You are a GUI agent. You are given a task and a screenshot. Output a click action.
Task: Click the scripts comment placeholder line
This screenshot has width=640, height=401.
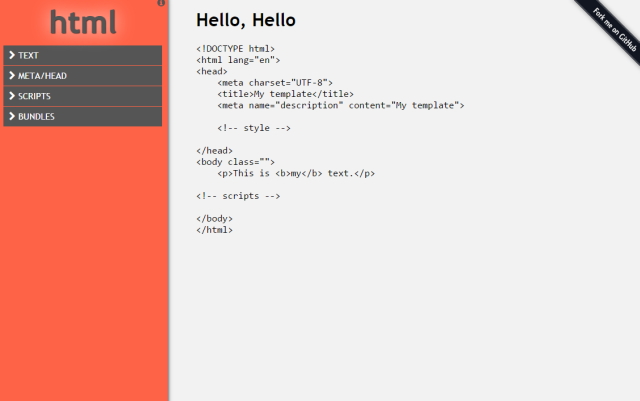[x=238, y=196]
